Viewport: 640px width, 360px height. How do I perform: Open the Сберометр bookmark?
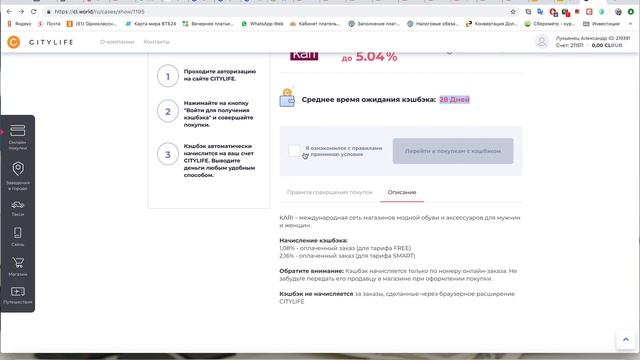[x=551, y=24]
